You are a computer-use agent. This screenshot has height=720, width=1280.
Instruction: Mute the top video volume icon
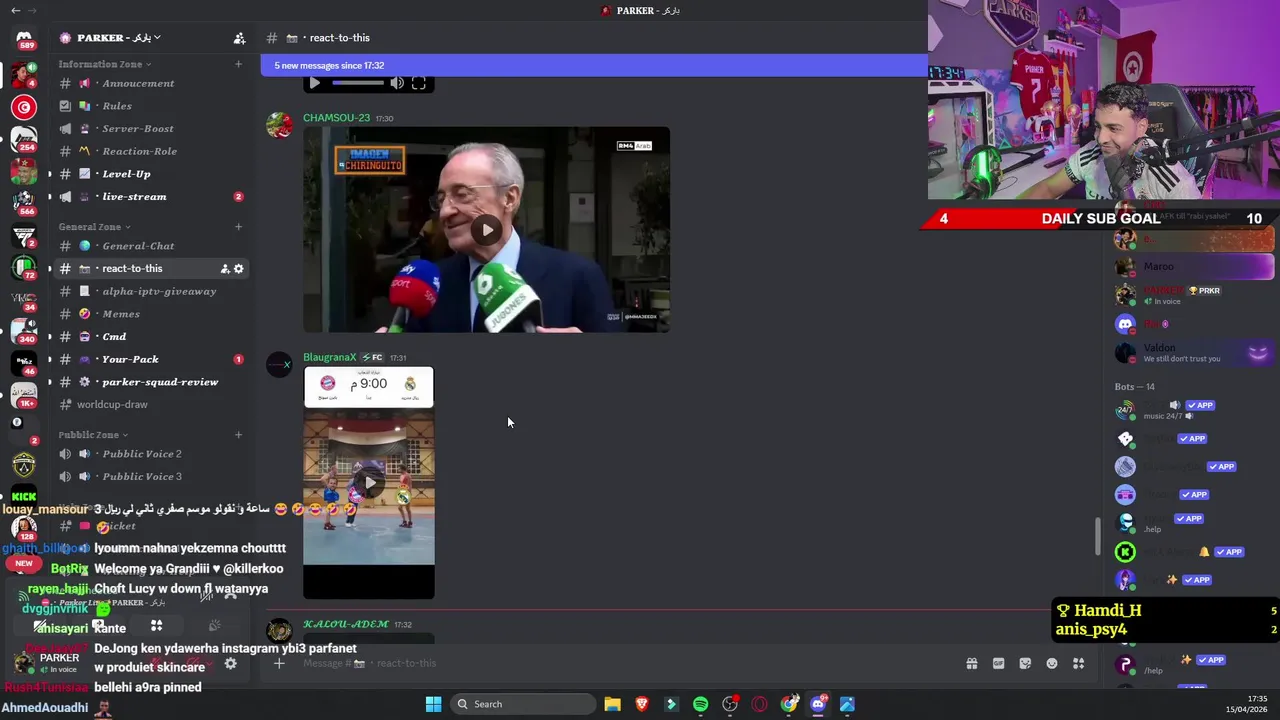click(397, 83)
